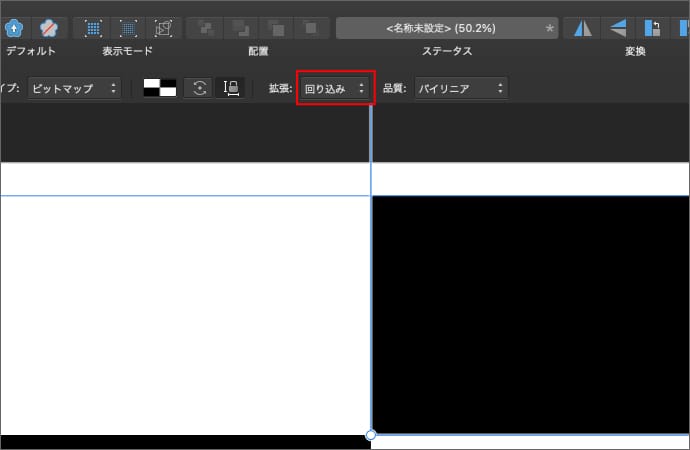Click the rotate fill button beside the swatch

point(199,88)
